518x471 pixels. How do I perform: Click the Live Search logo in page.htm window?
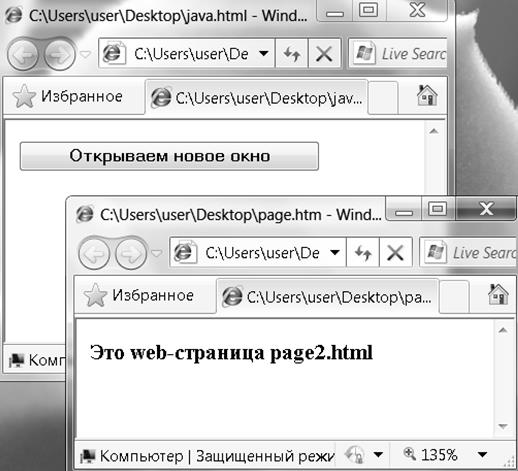tap(436, 252)
